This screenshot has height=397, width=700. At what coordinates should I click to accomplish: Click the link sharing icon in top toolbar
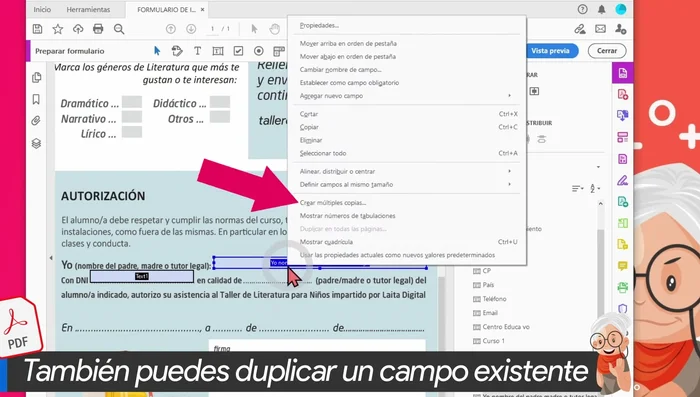tap(580, 29)
